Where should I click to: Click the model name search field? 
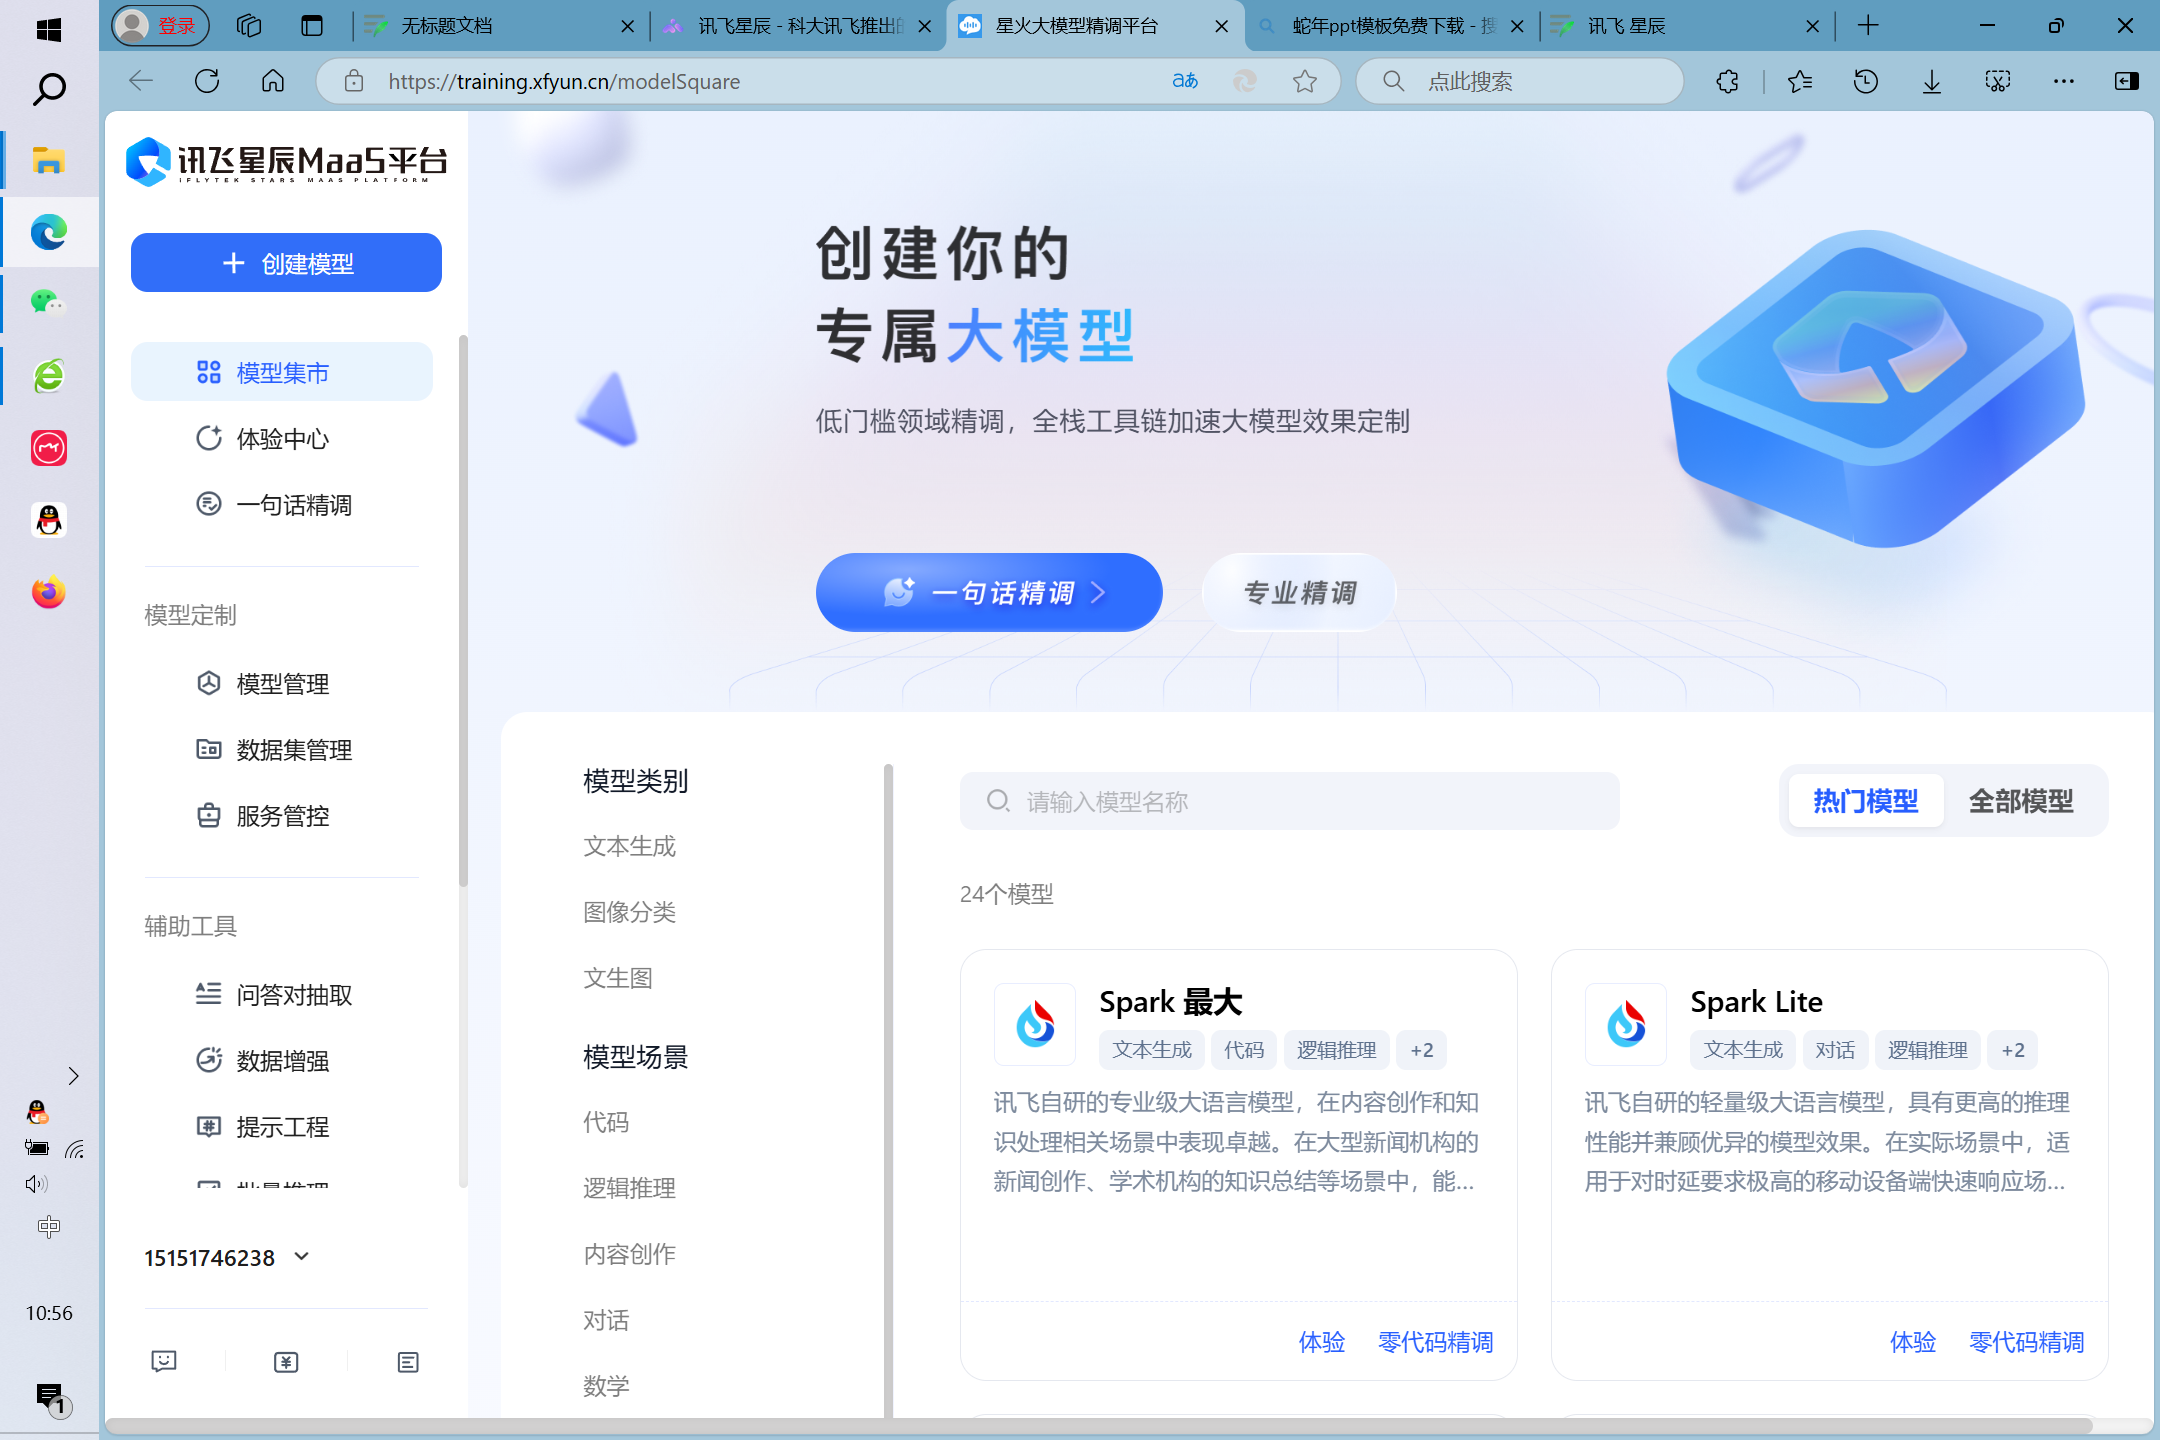coord(1290,801)
